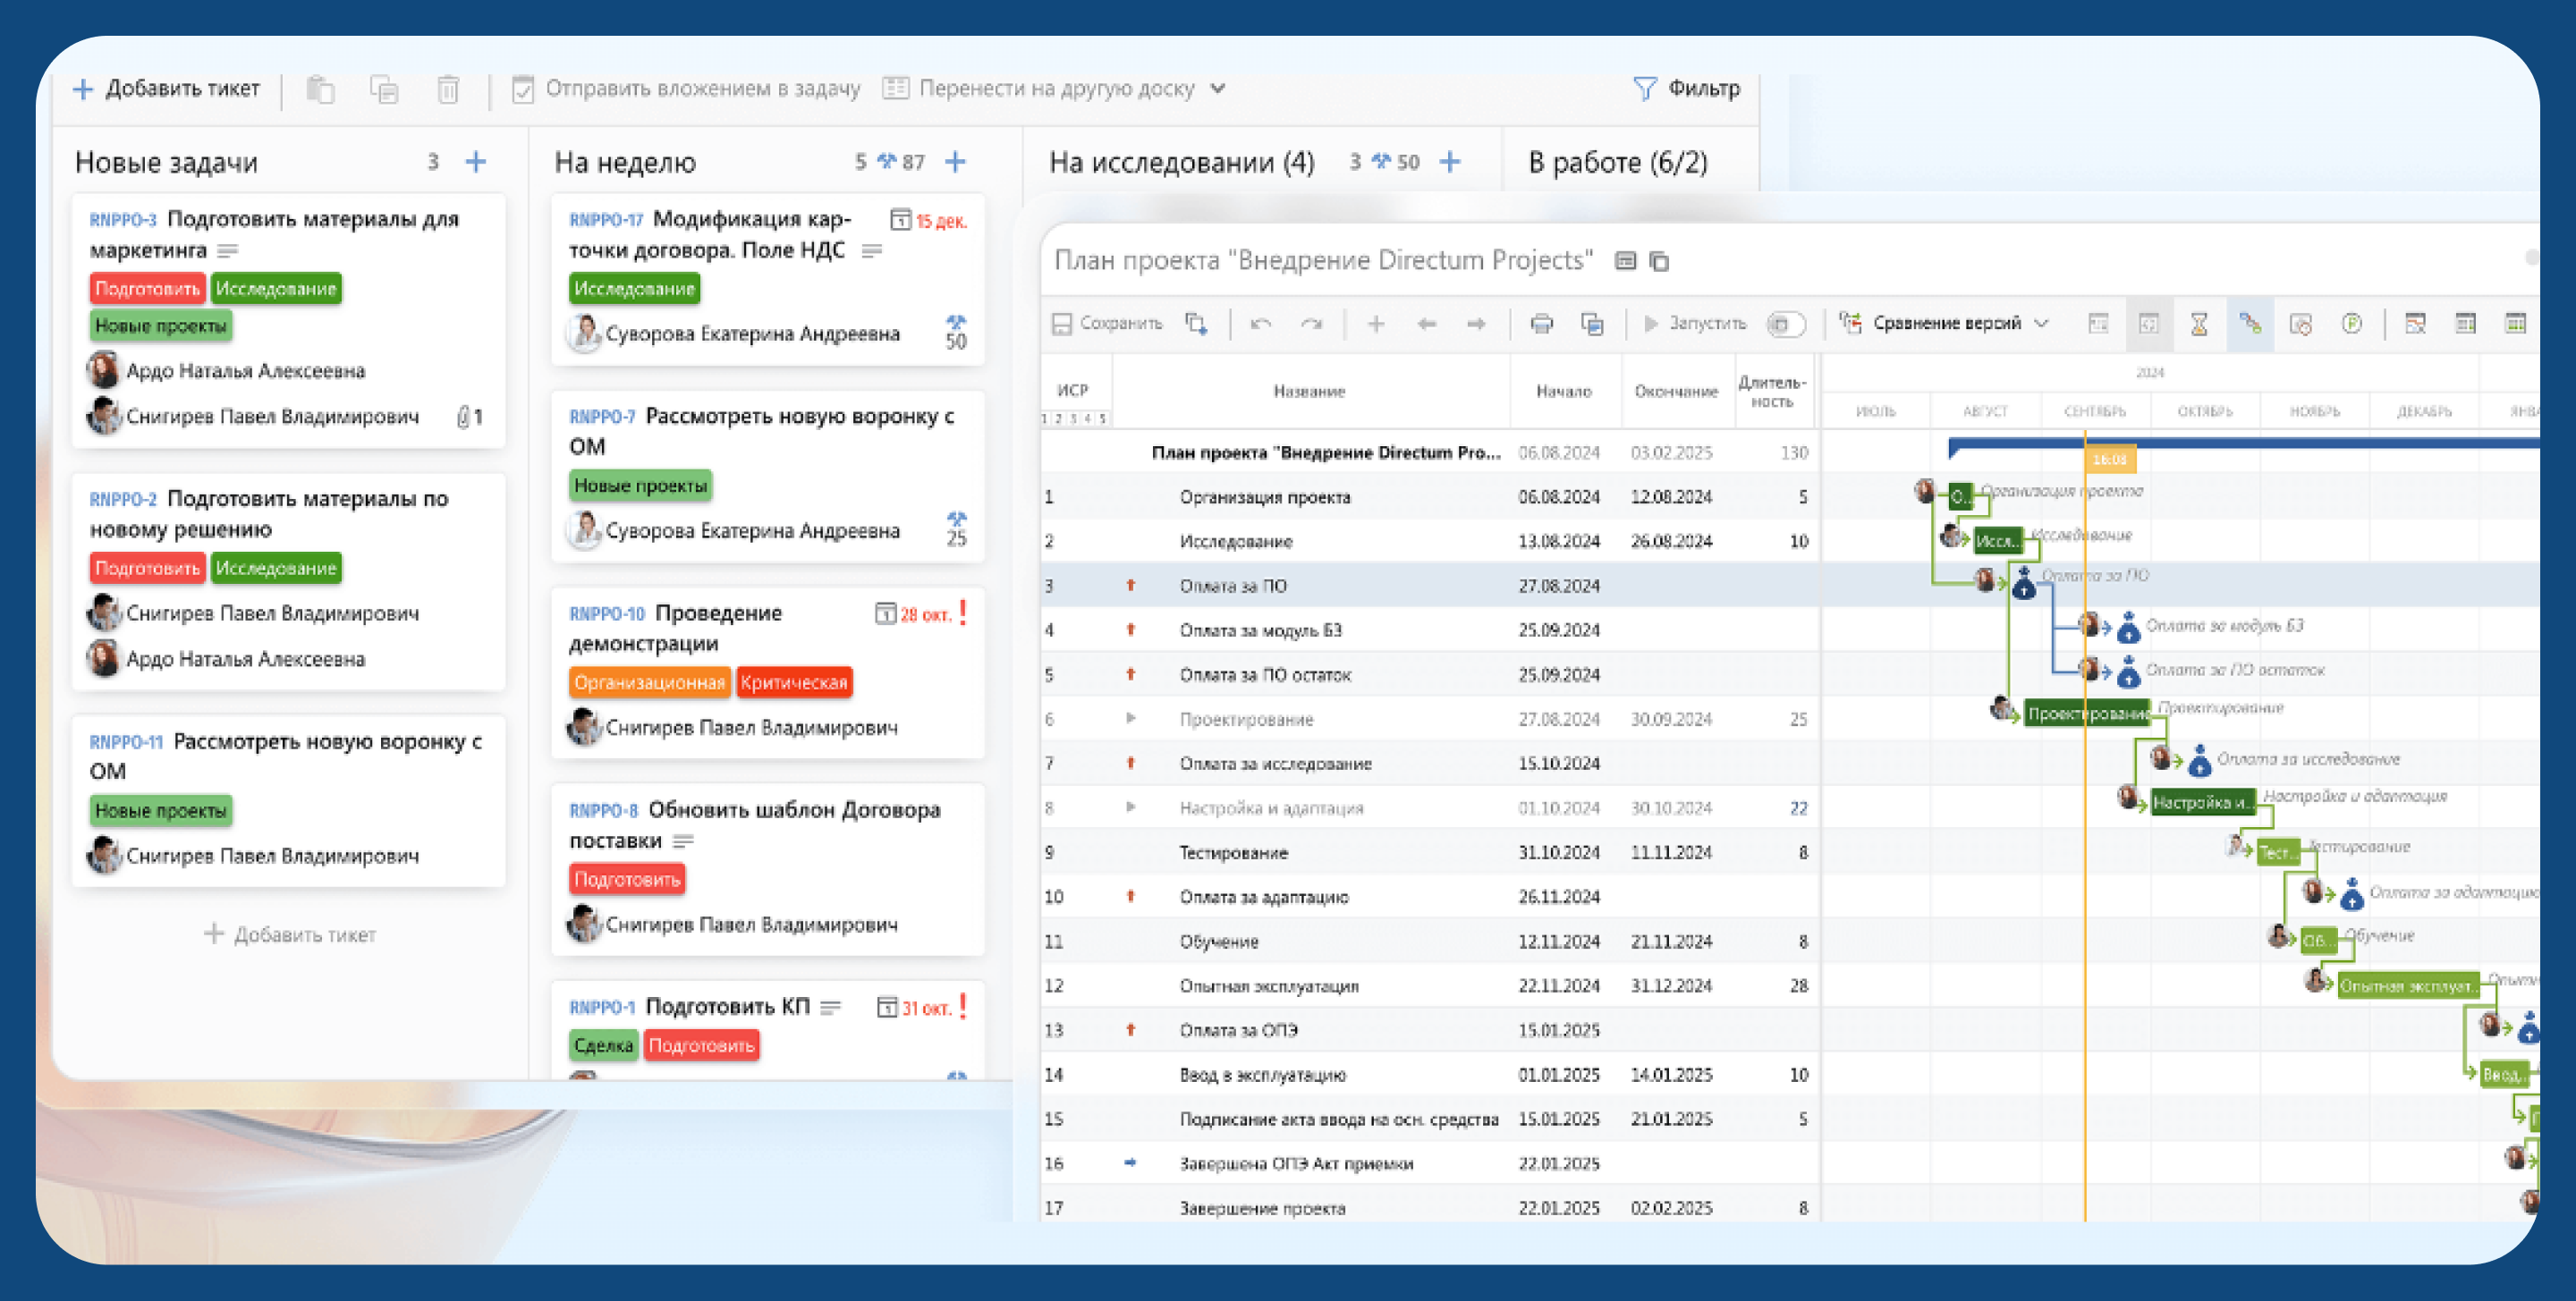Viewport: 2576px width, 1301px height.
Task: Expand the Проектирование task row triangle
Action: click(x=1130, y=718)
